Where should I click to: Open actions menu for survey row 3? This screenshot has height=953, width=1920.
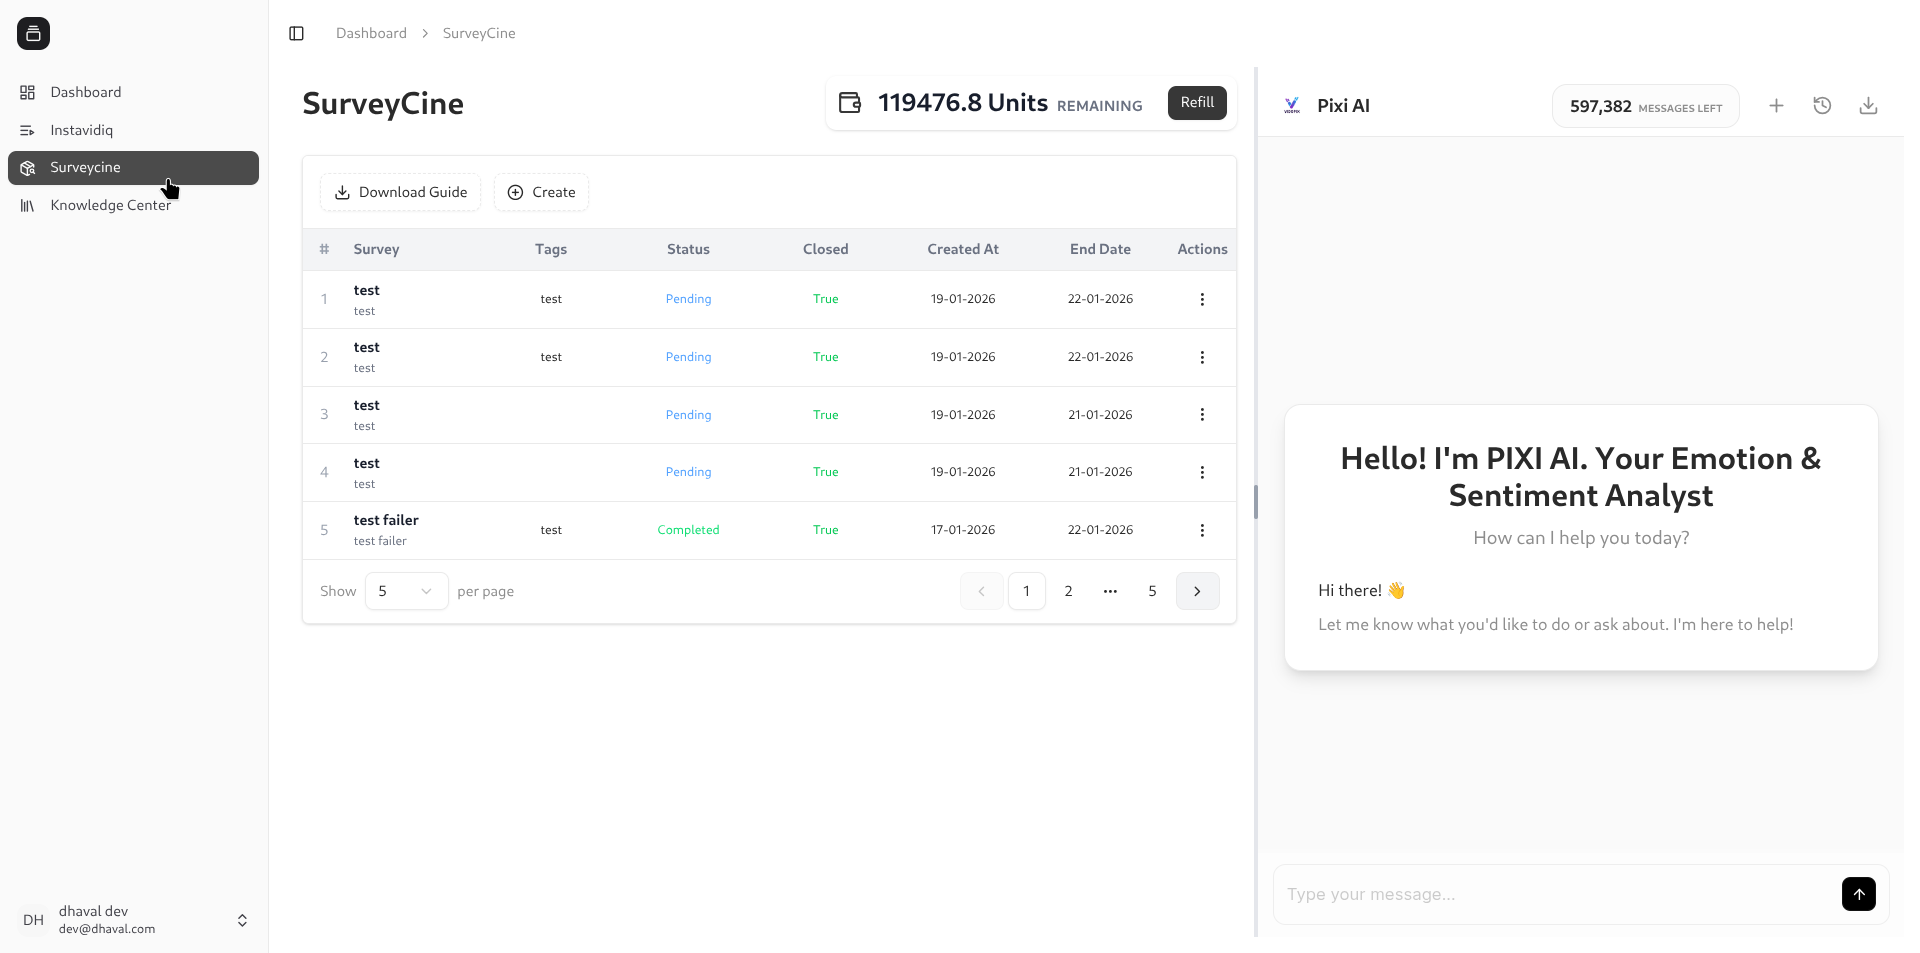[x=1202, y=415]
